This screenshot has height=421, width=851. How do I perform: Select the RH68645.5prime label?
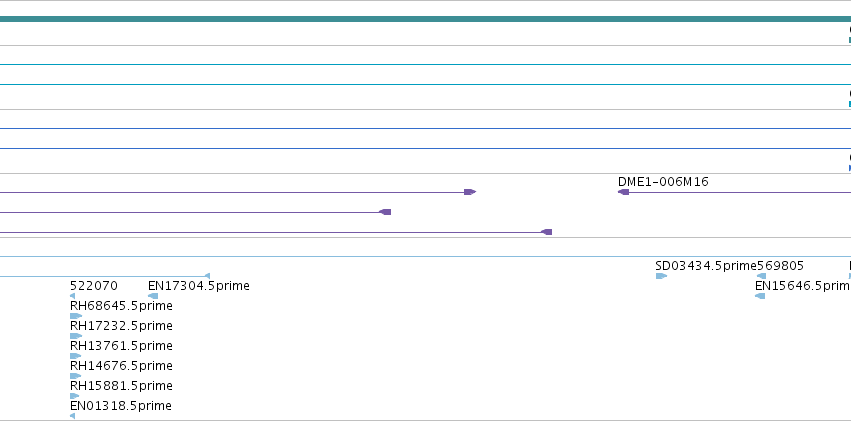pyautogui.click(x=121, y=306)
